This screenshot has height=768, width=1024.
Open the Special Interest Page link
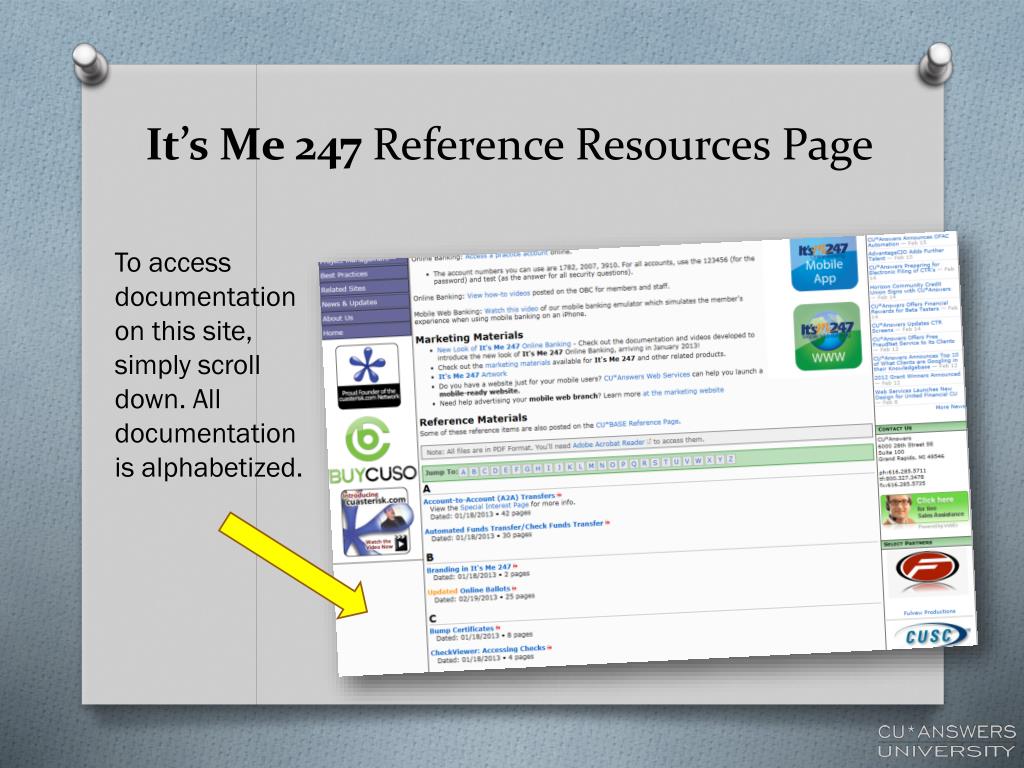point(494,506)
